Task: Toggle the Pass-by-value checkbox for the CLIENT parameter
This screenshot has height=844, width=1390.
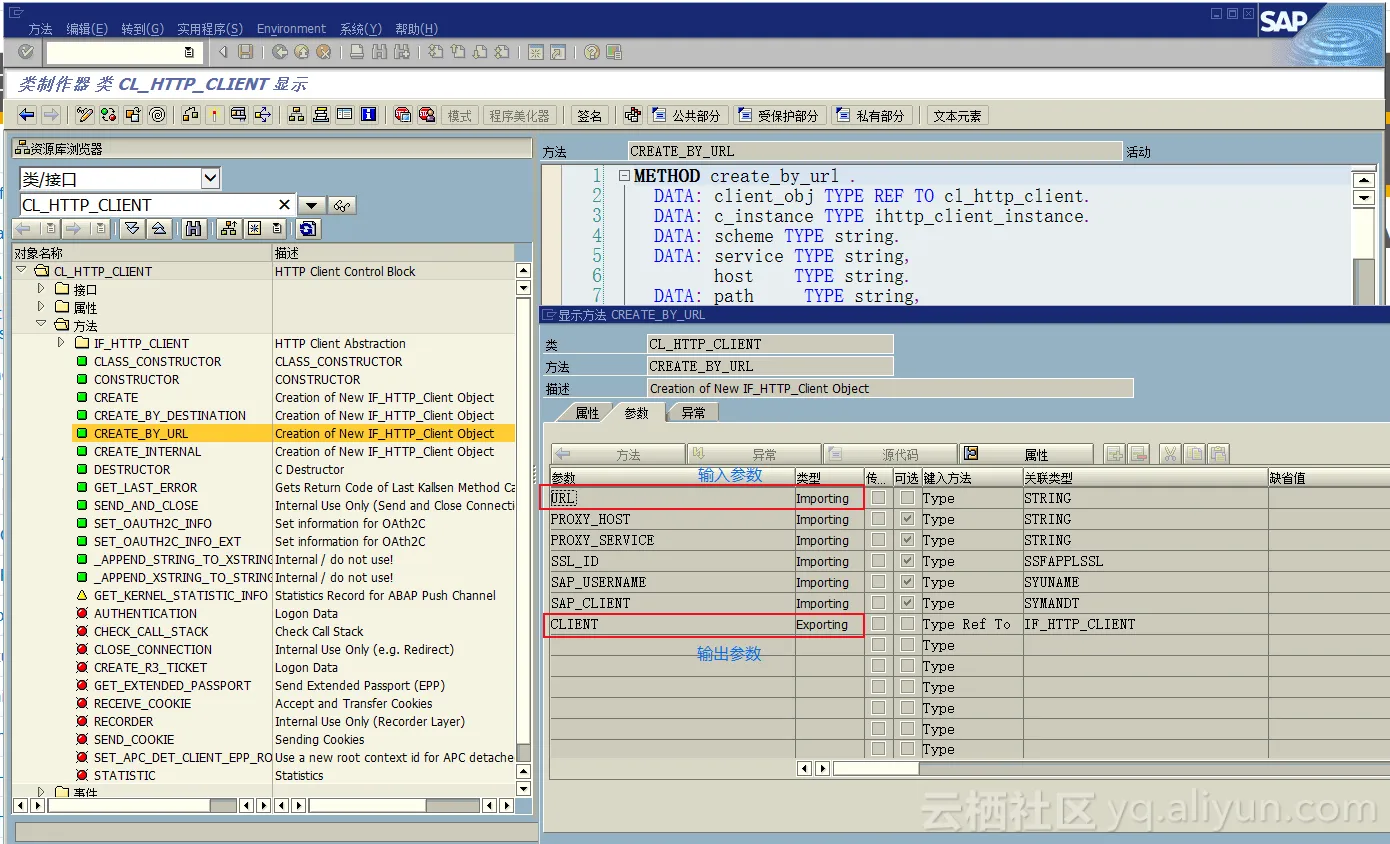Action: pyautogui.click(x=878, y=624)
